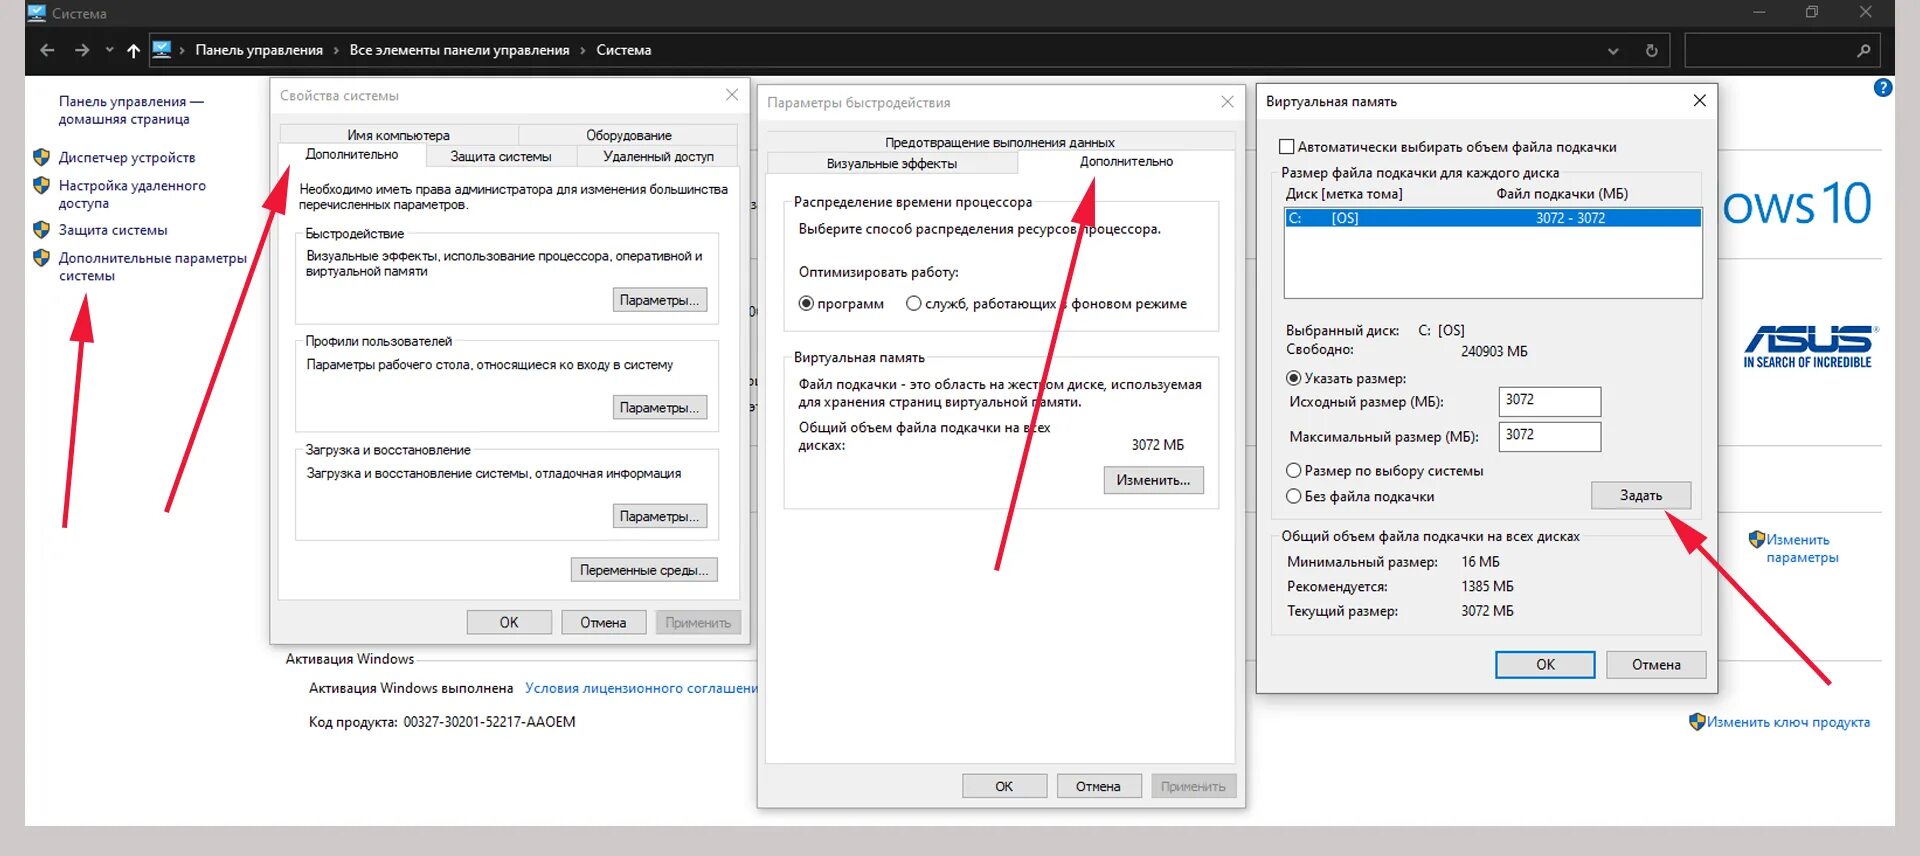This screenshot has height=856, width=1920.
Task: Select drive C: [OS] row in list
Action: (1493, 218)
